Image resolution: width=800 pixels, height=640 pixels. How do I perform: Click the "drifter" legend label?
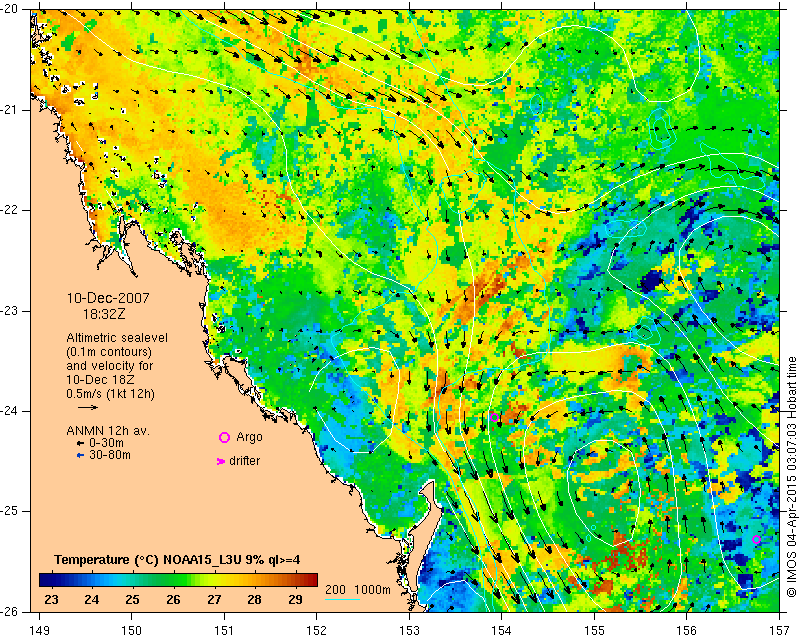[x=244, y=461]
